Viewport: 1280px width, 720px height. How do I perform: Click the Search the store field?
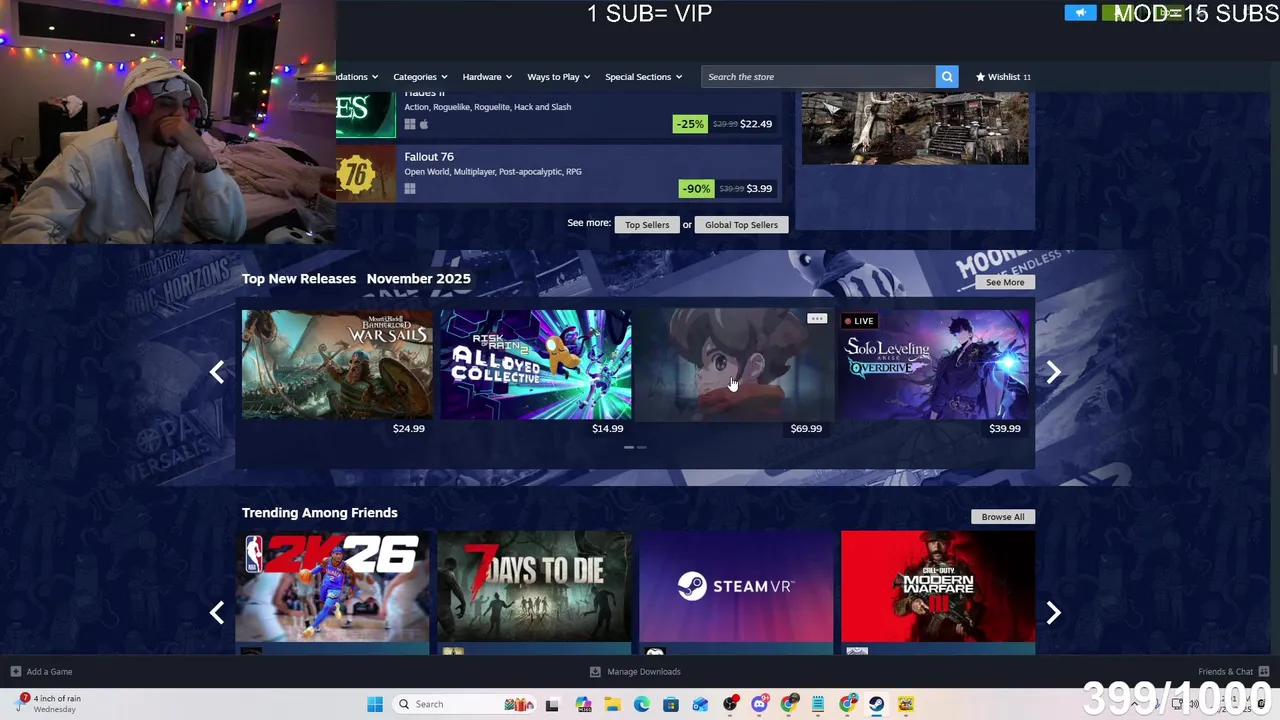[x=818, y=77]
